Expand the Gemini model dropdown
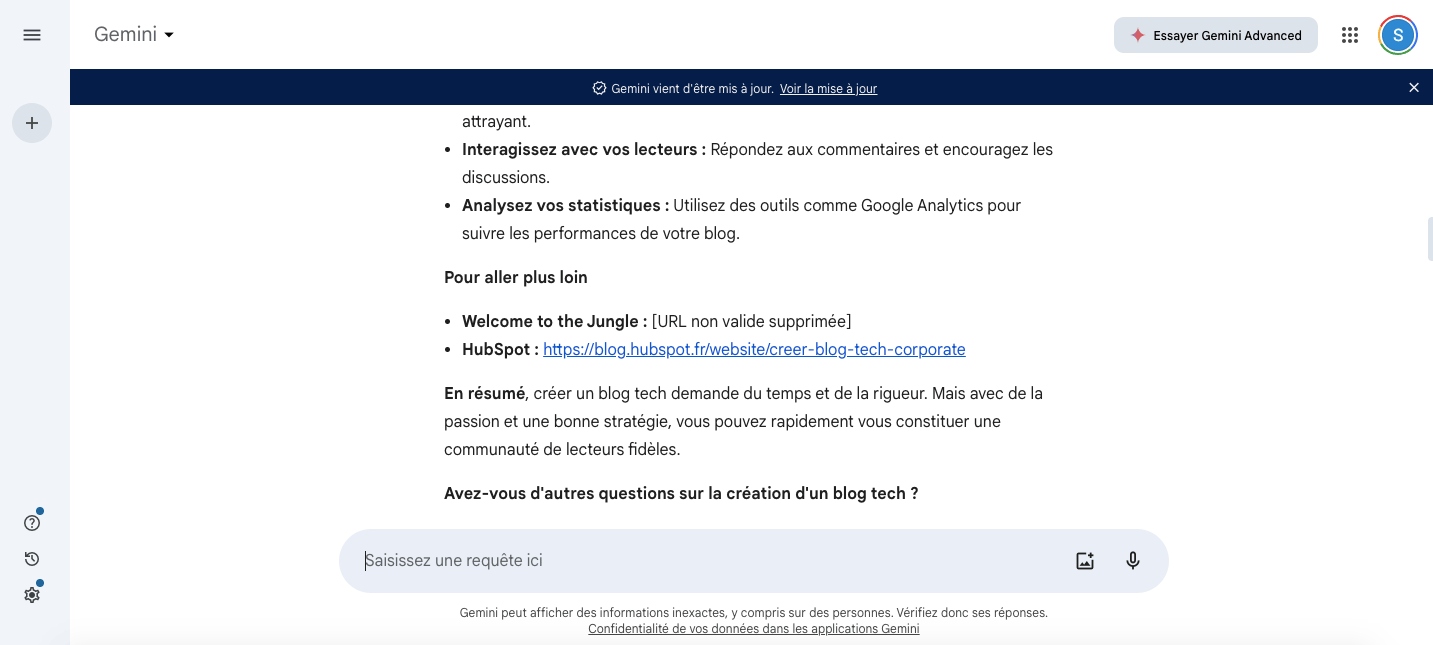Screen dimensions: 1433x645 point(135,35)
